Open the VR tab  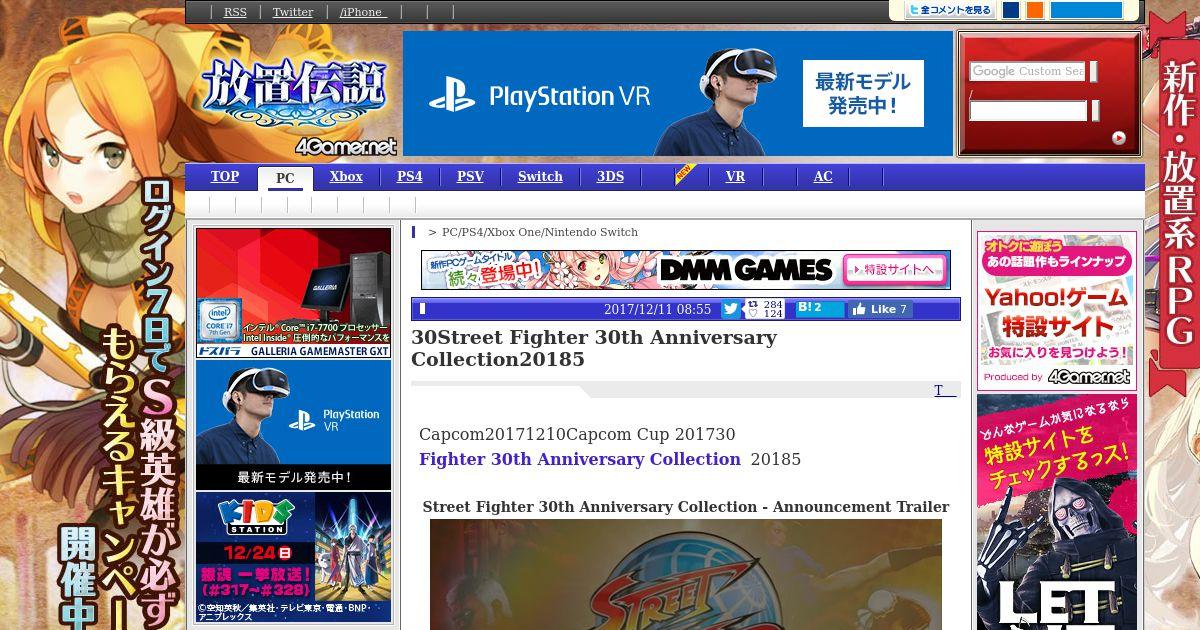735,177
